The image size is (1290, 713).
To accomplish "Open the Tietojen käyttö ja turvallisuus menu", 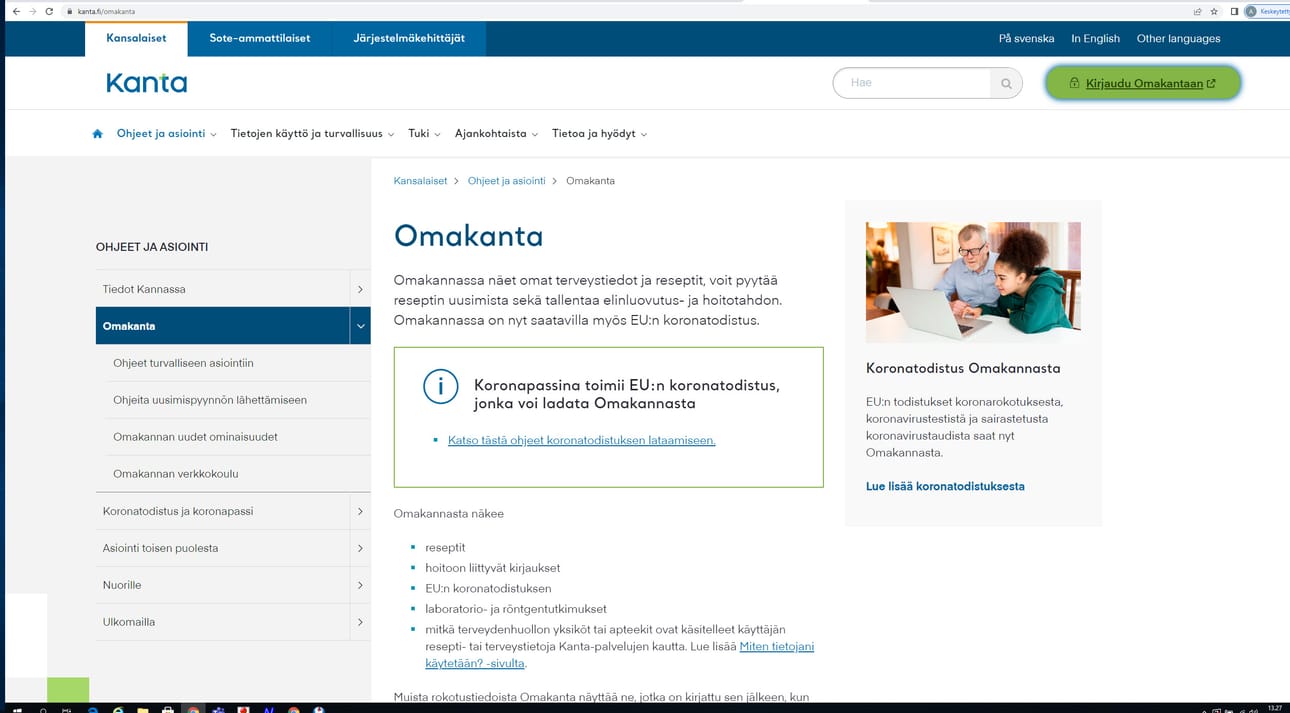I will coord(312,134).
